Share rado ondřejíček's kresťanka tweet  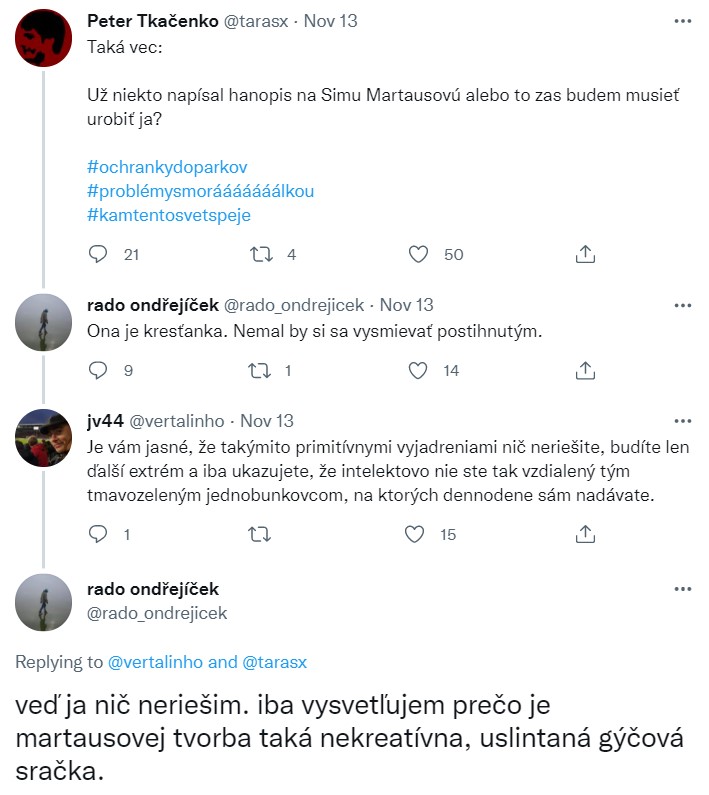pos(586,370)
